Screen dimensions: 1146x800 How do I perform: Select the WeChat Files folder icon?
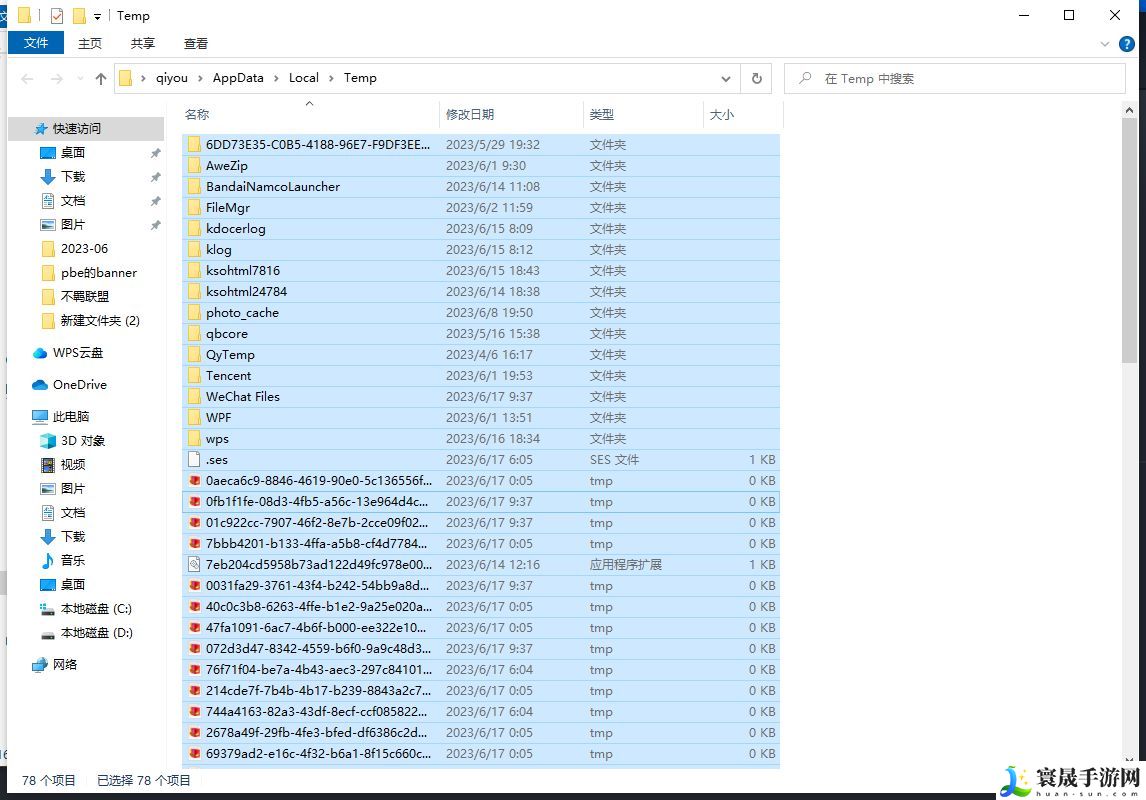pyautogui.click(x=195, y=397)
